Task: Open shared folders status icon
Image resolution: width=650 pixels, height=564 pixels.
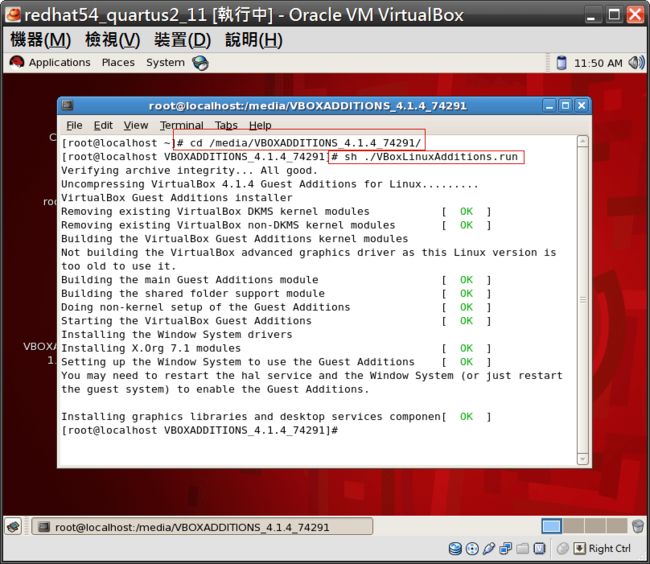Action: pos(522,548)
